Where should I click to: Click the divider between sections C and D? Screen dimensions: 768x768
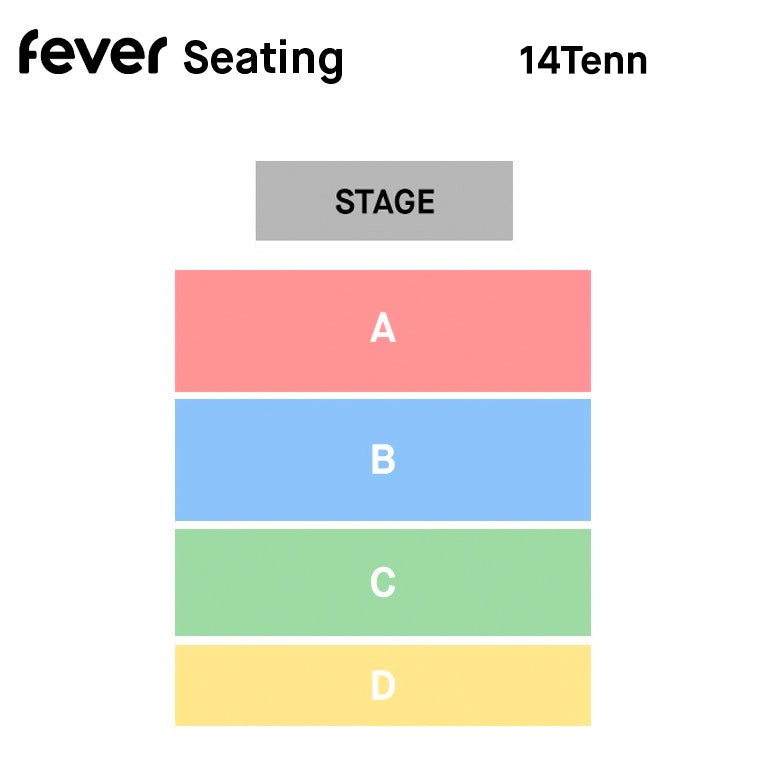pos(383,640)
